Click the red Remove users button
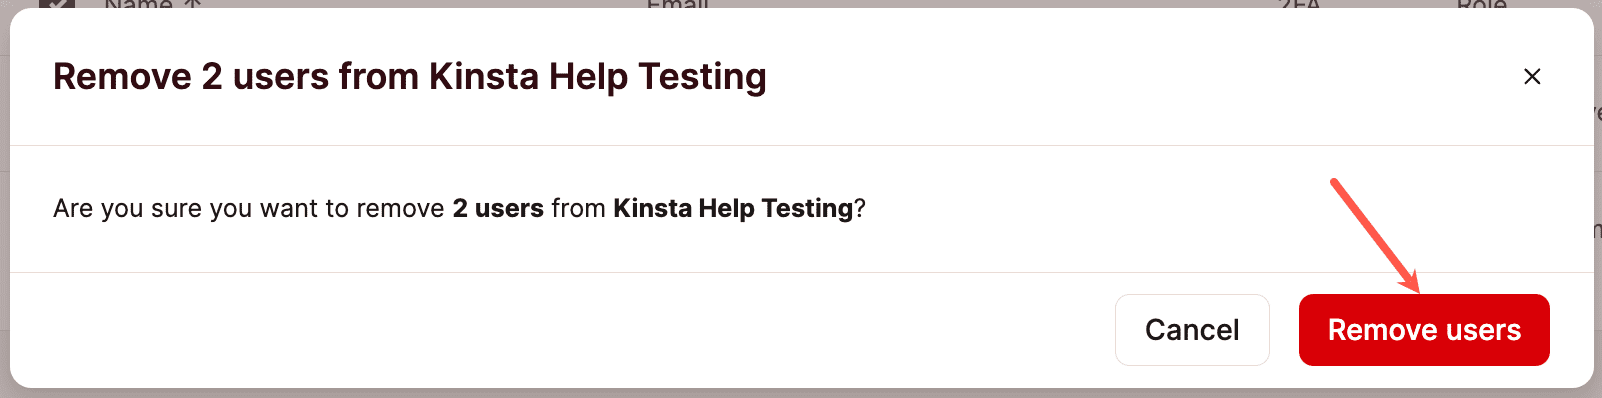The width and height of the screenshot is (1602, 398). point(1424,330)
